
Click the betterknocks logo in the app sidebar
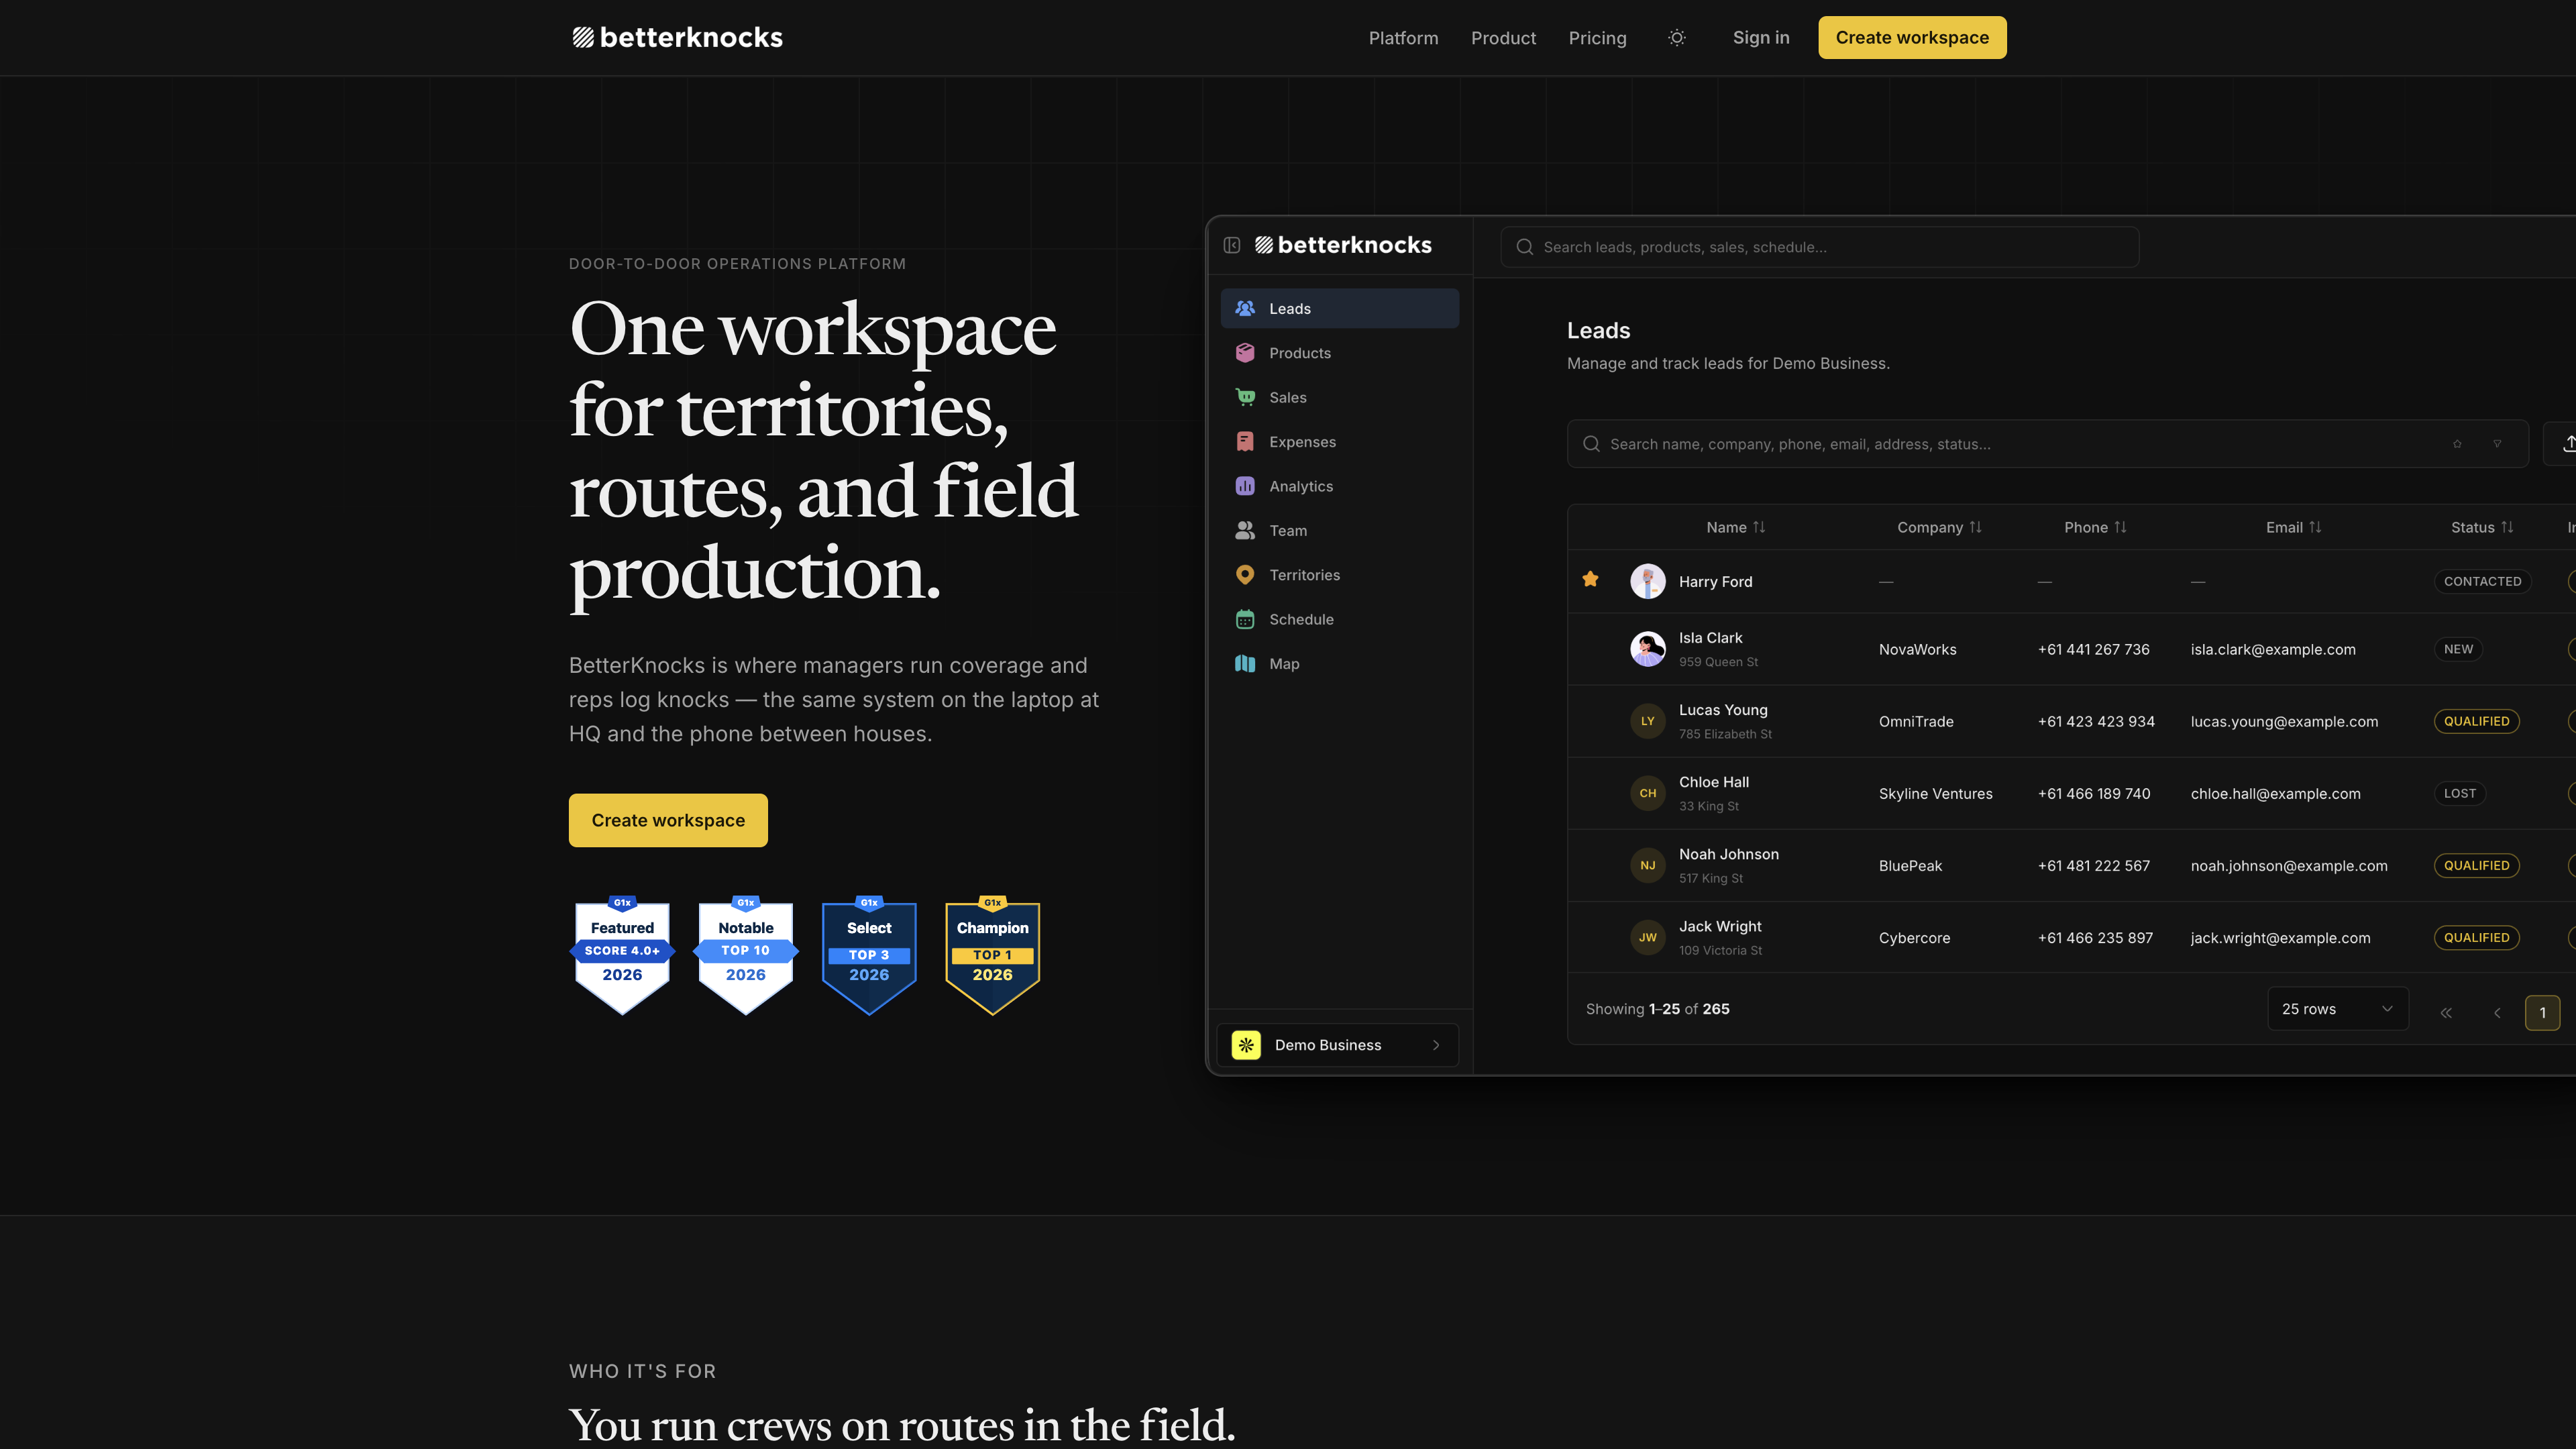pyautogui.click(x=1343, y=245)
